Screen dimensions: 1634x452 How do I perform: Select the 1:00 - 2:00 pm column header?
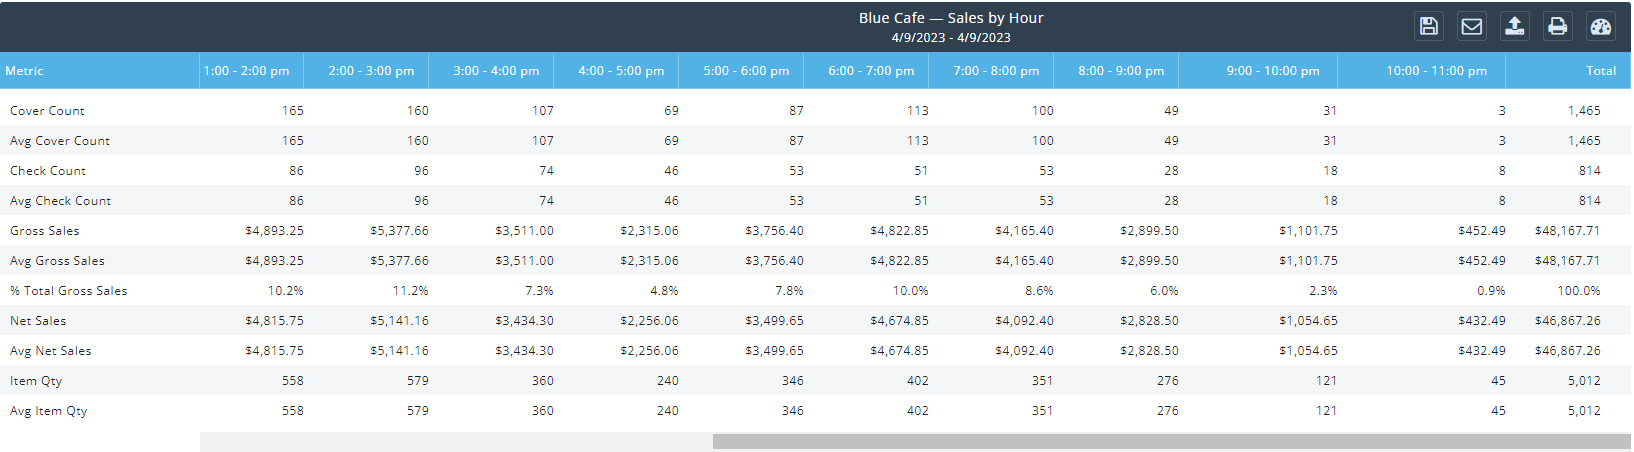[246, 71]
